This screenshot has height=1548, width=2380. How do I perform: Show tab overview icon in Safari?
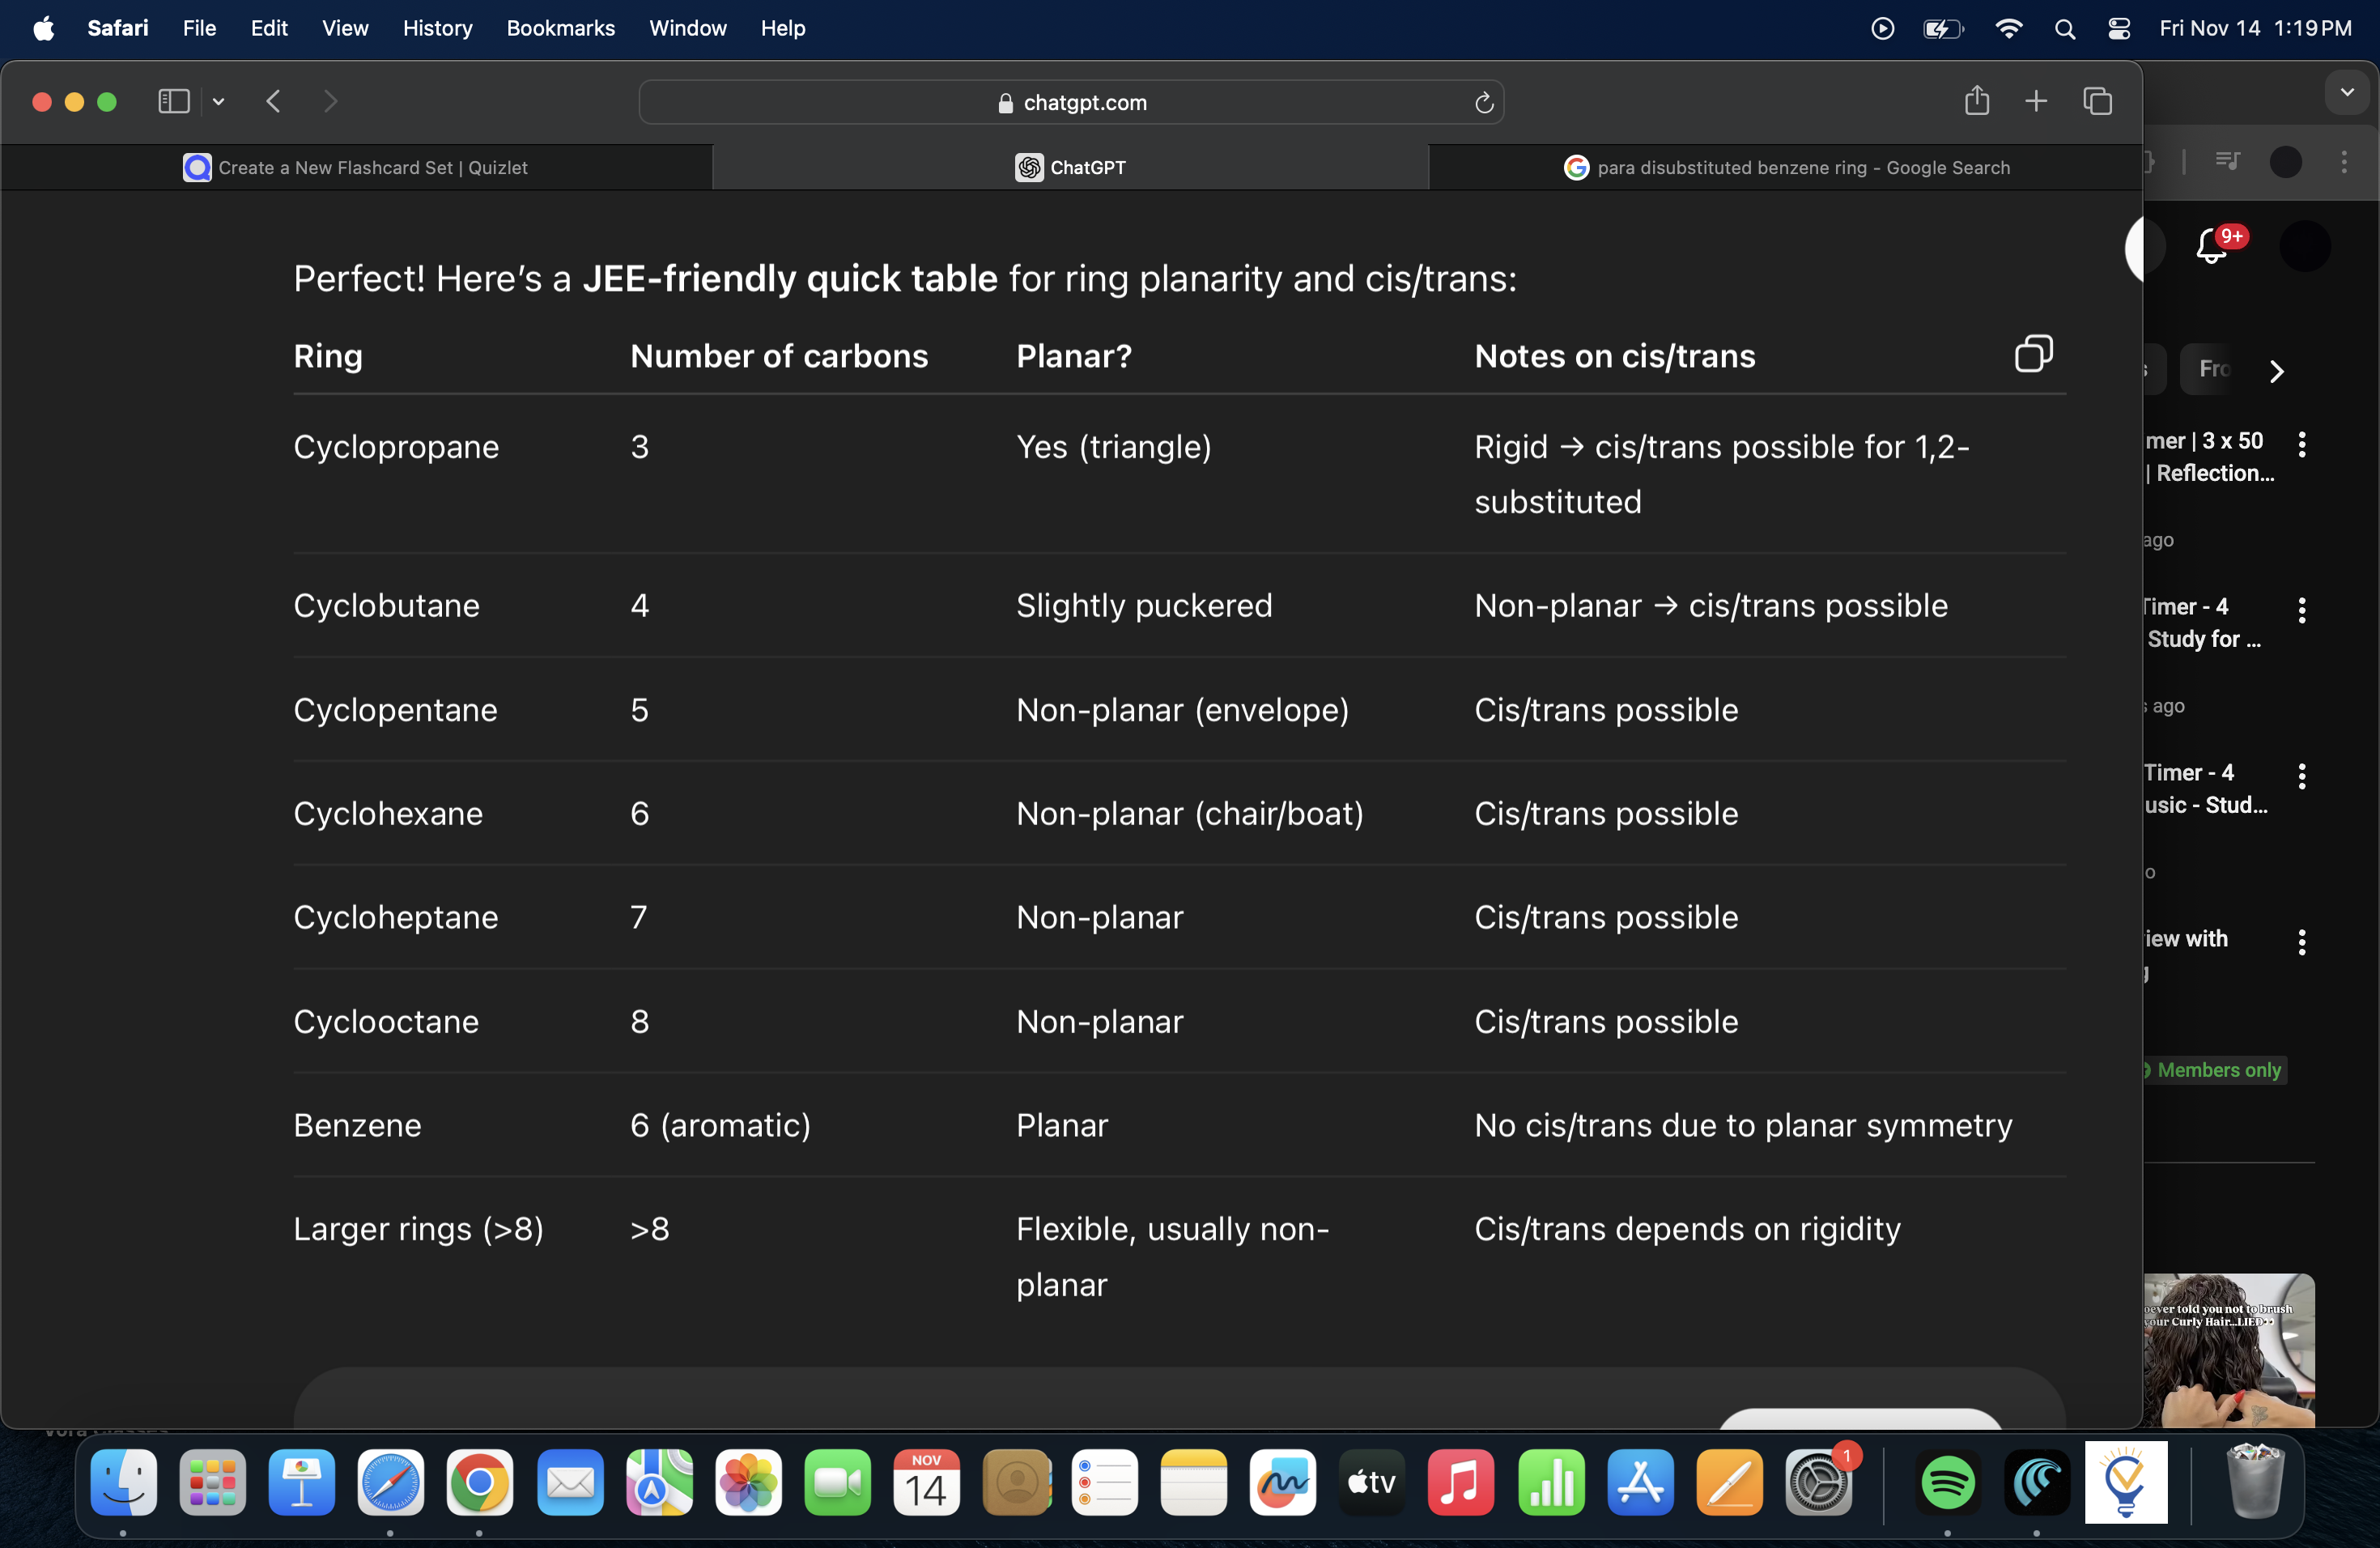pyautogui.click(x=2097, y=101)
